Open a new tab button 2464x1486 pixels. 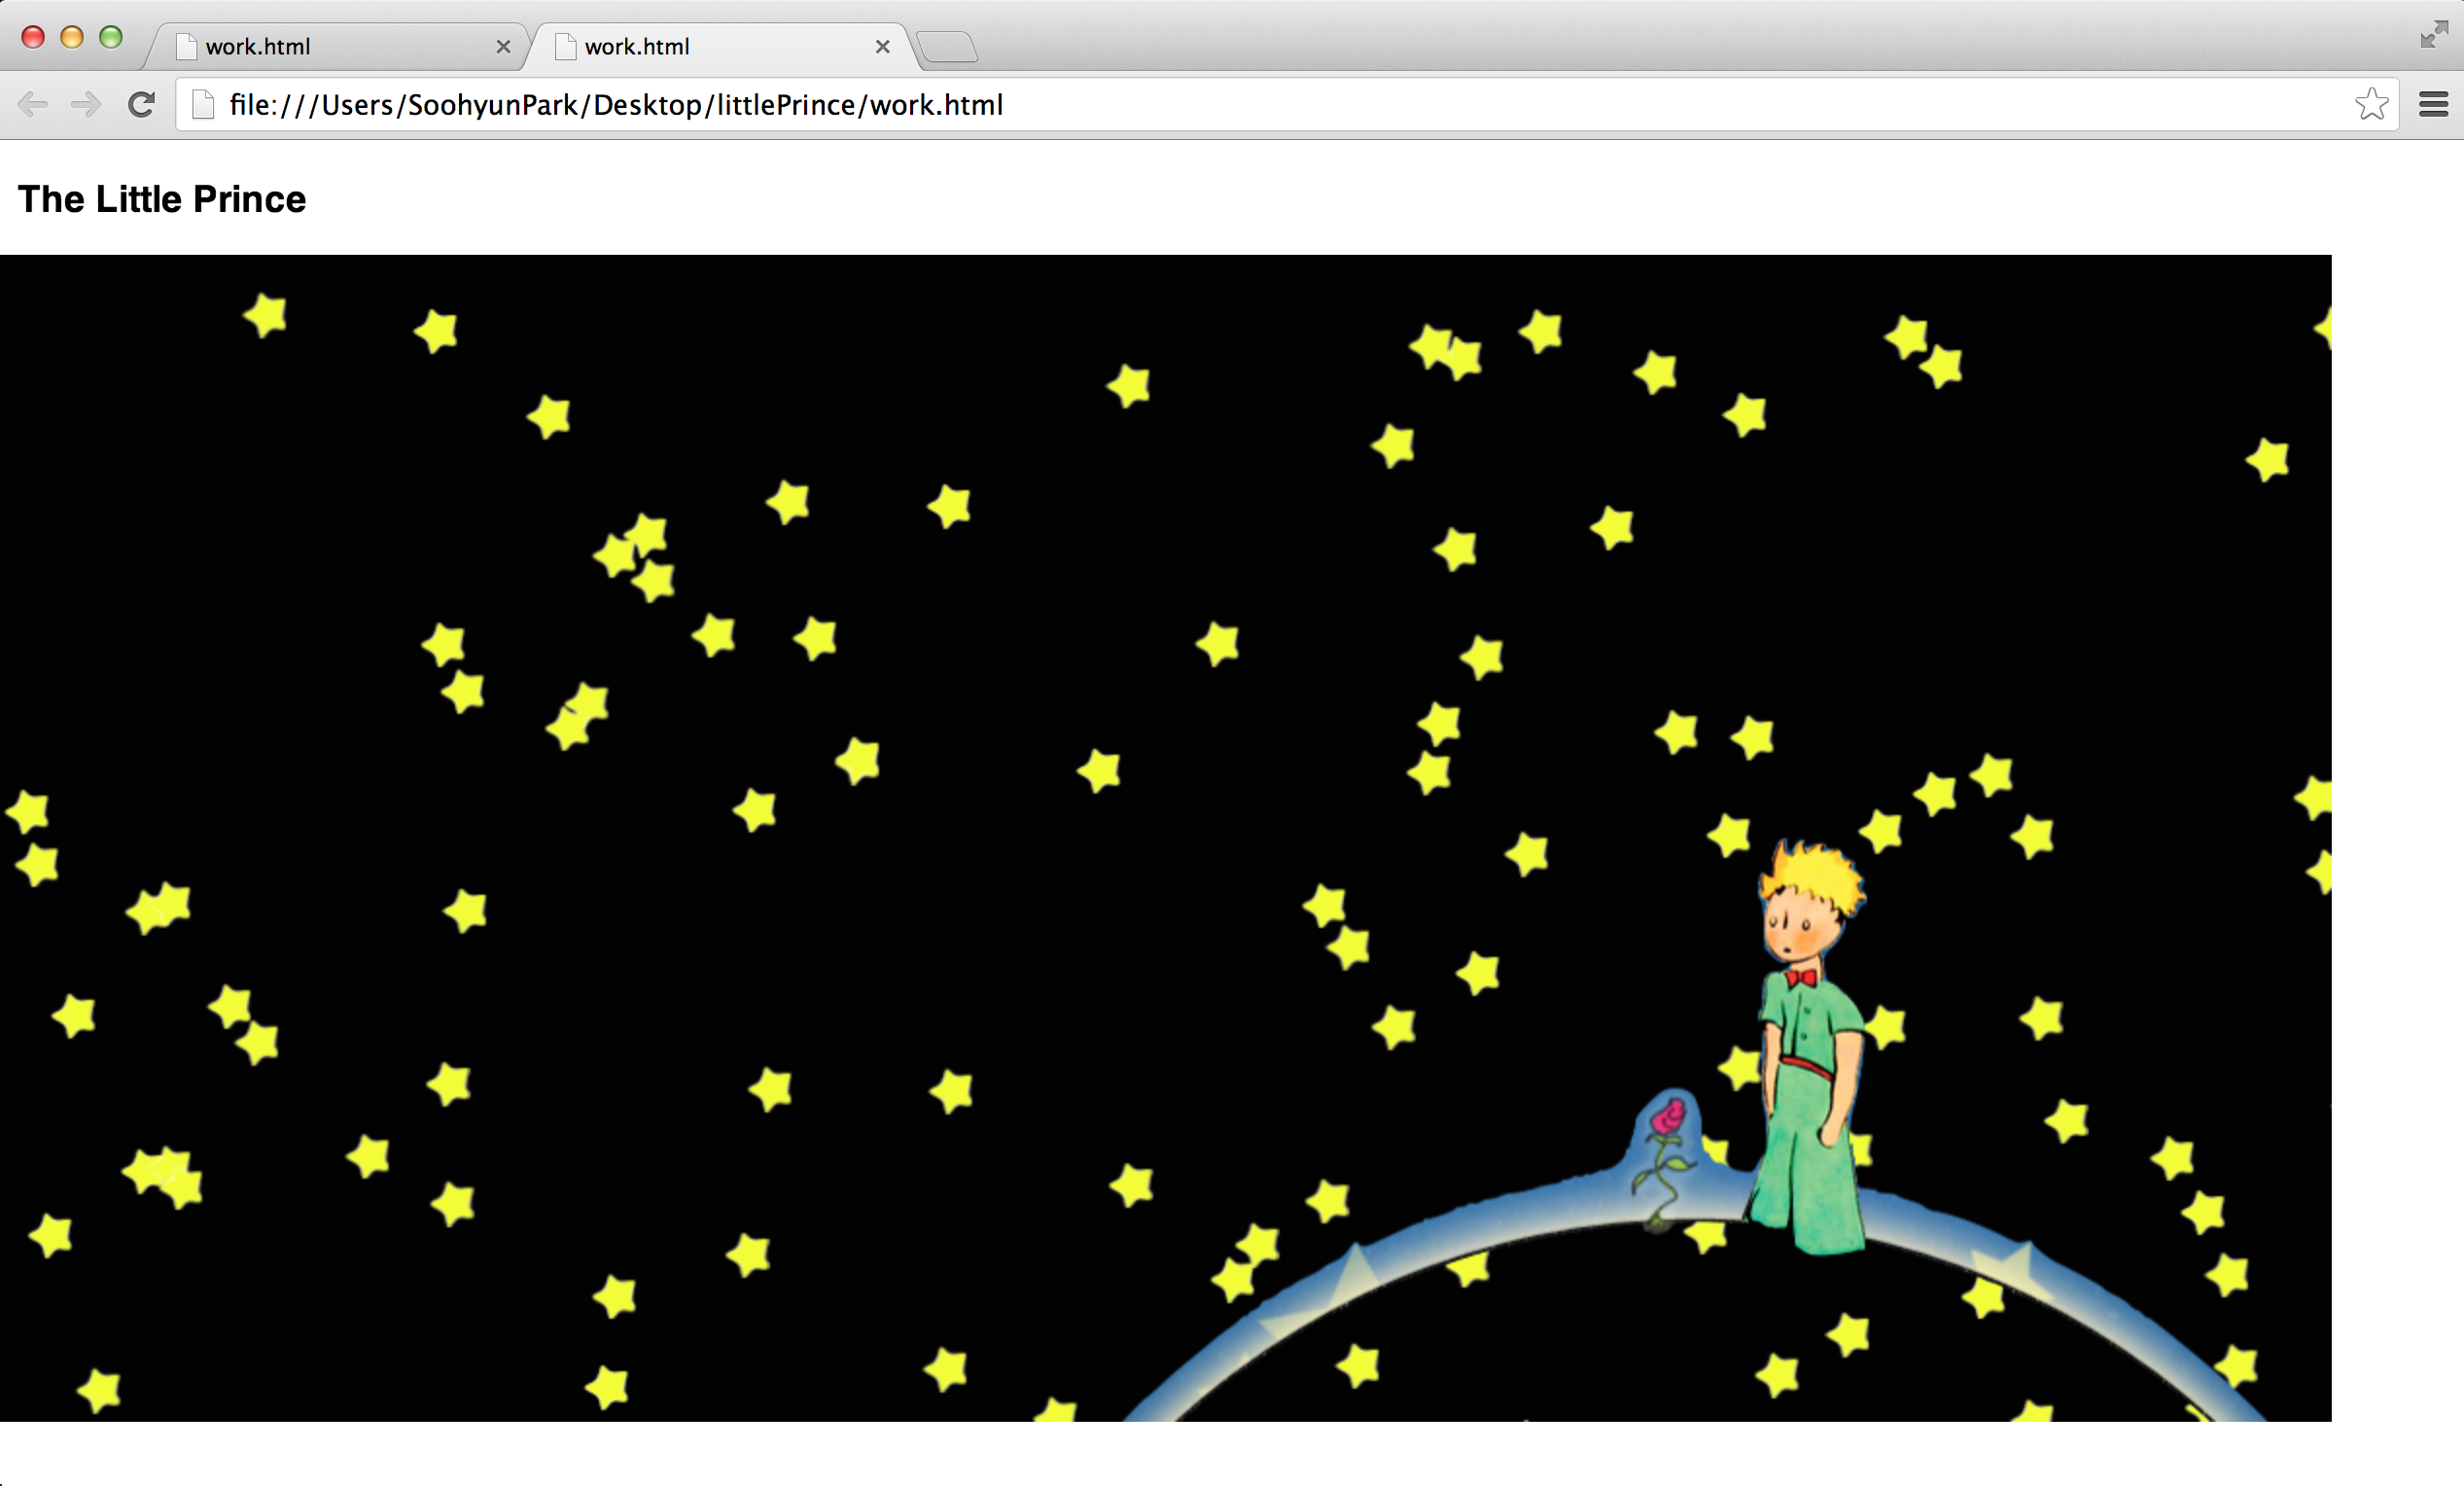click(946, 47)
